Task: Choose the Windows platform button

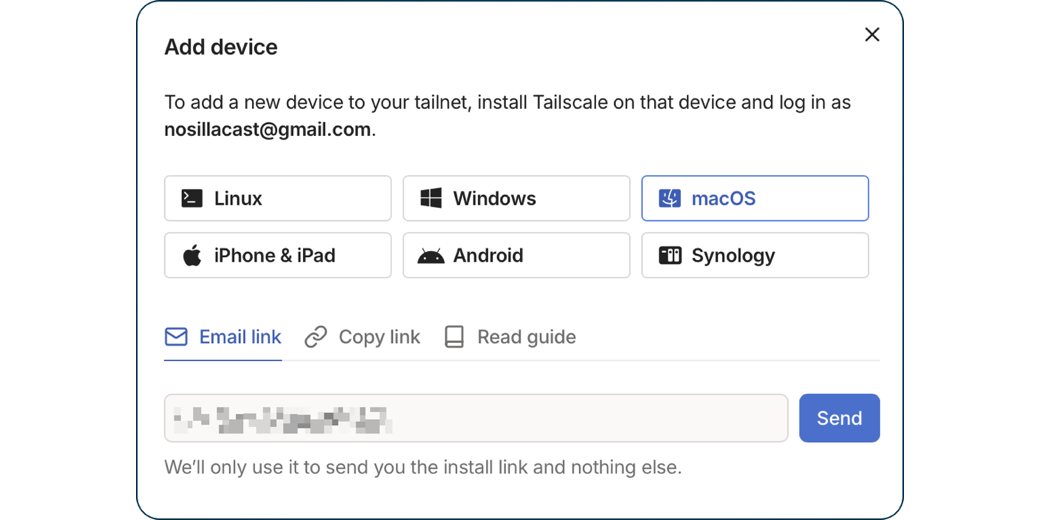Action: coord(516,198)
